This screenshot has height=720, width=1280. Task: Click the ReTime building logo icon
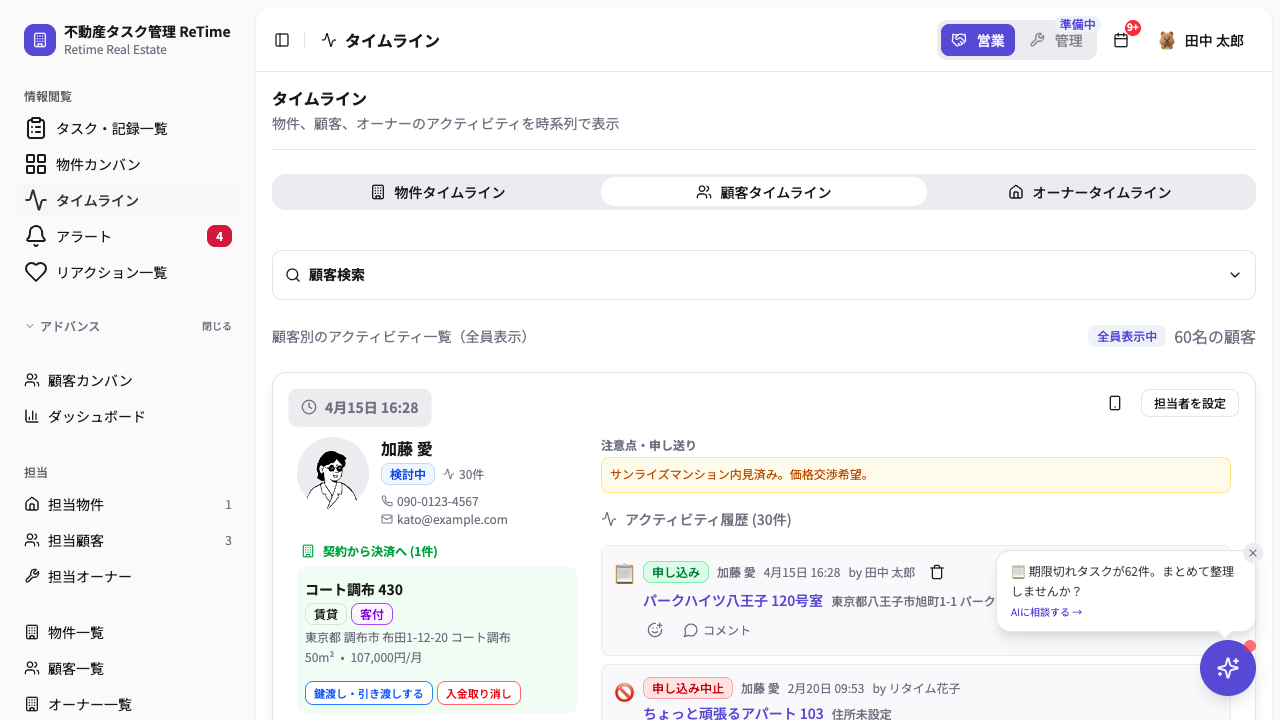(40, 40)
